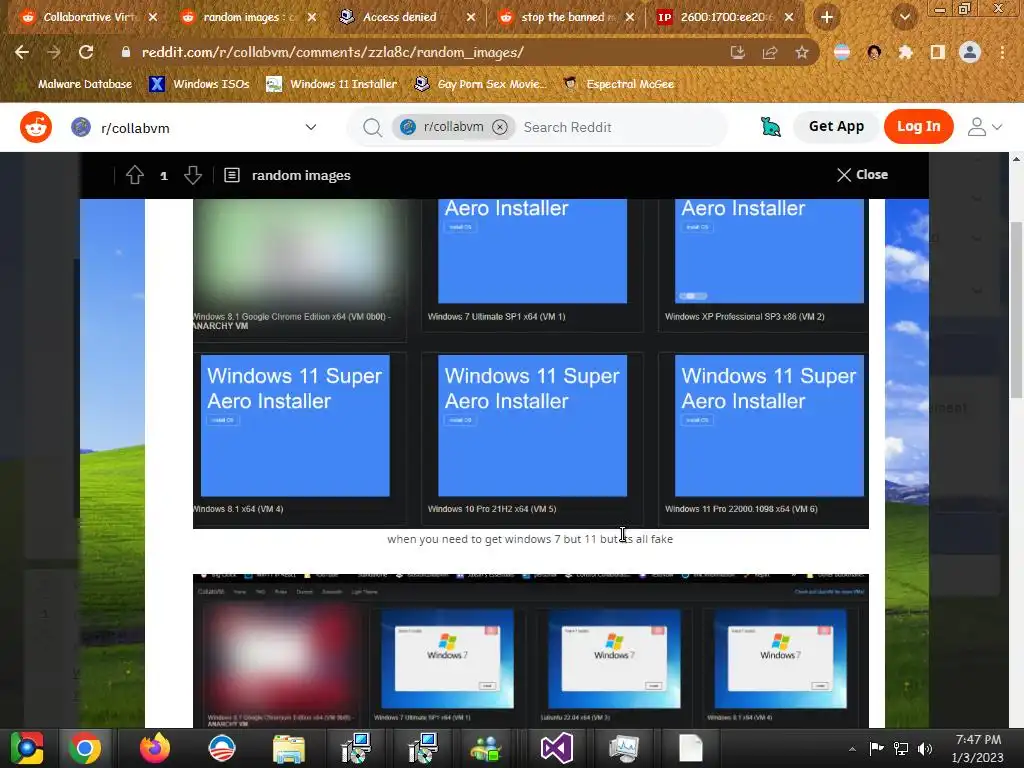Screen dimensions: 1024x768
Task: Remove the r/collabvm search filter
Action: click(x=500, y=127)
